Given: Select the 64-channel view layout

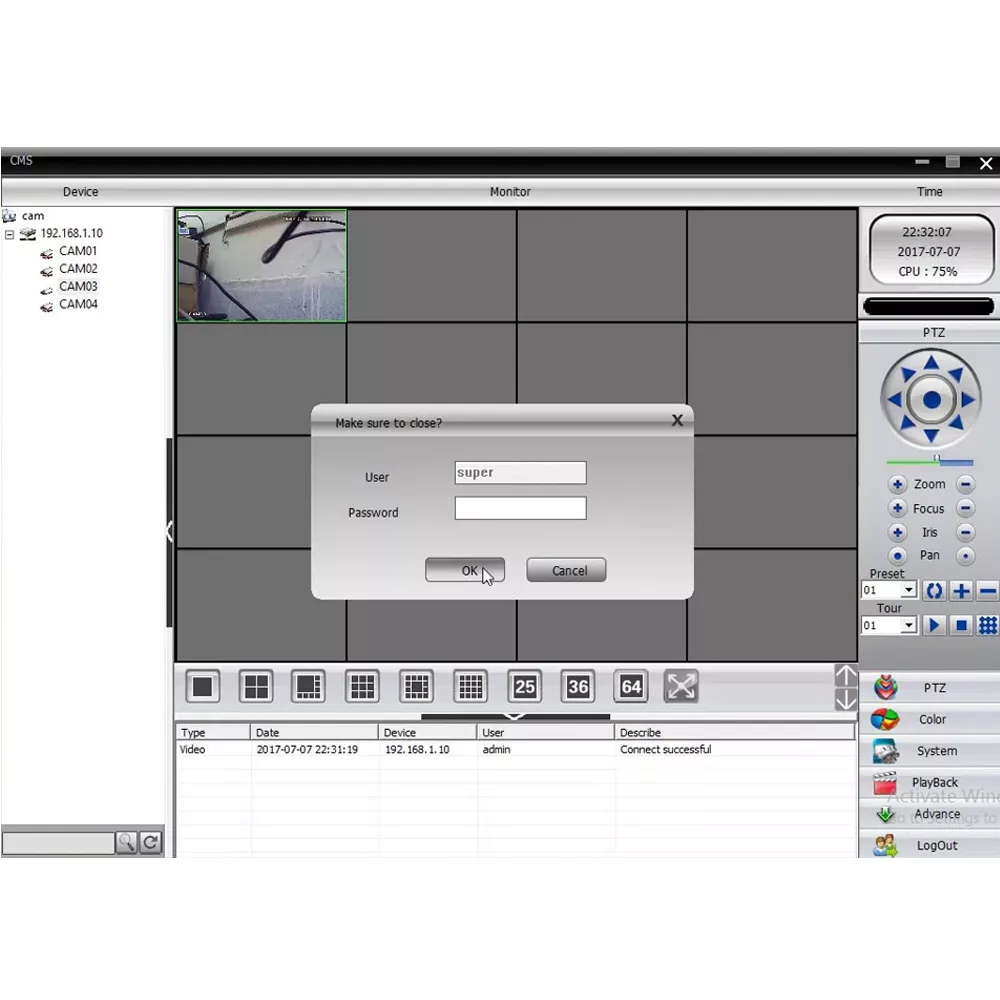Looking at the screenshot, I should coord(631,686).
